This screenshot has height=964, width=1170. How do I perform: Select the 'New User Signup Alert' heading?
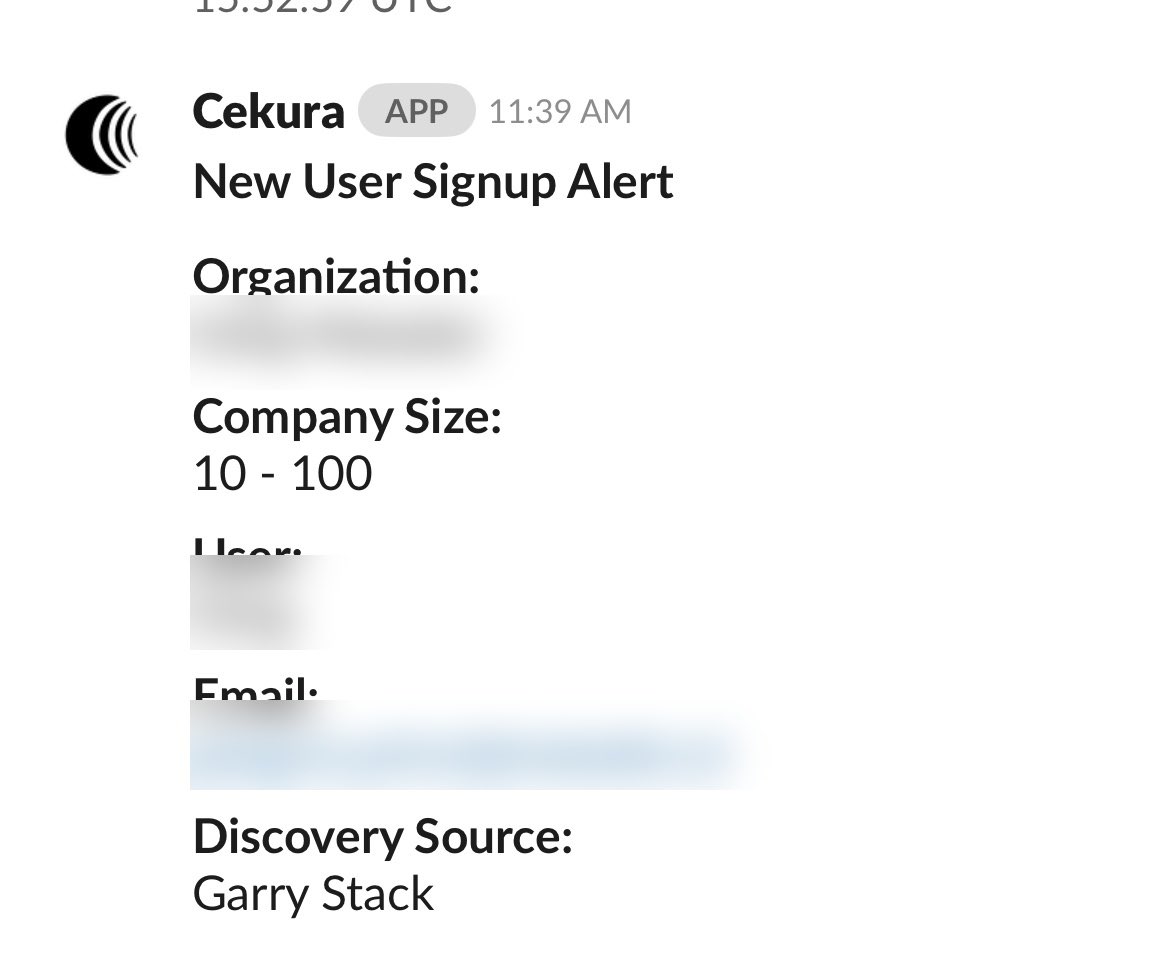[434, 182]
